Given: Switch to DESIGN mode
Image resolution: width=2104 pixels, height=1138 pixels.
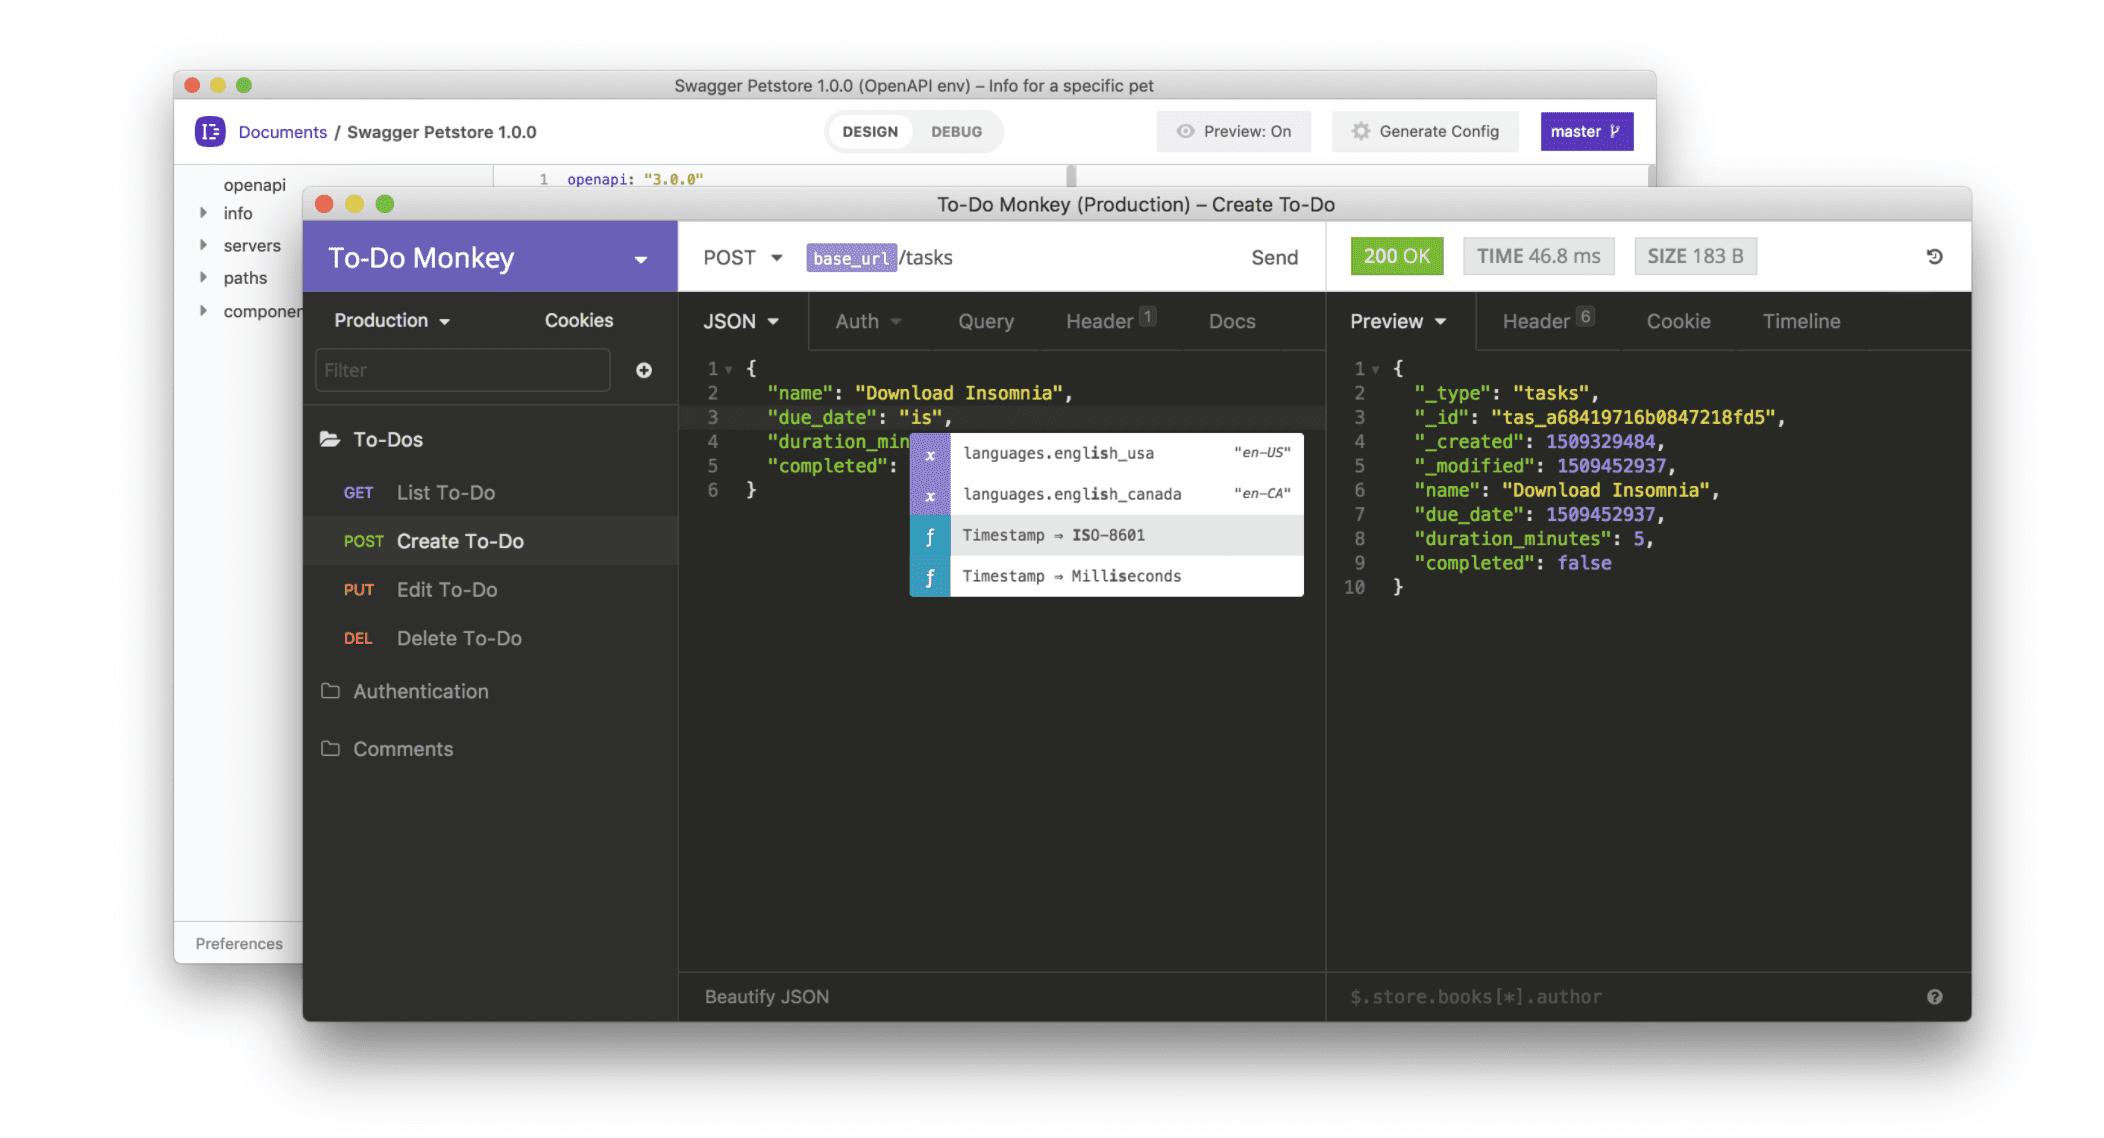Looking at the screenshot, I should (869, 131).
